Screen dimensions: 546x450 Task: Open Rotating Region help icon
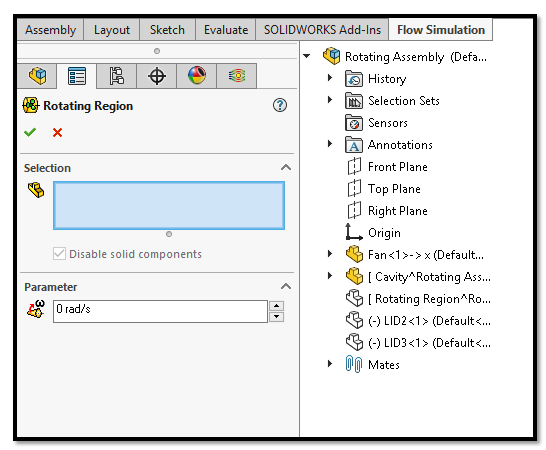(280, 105)
